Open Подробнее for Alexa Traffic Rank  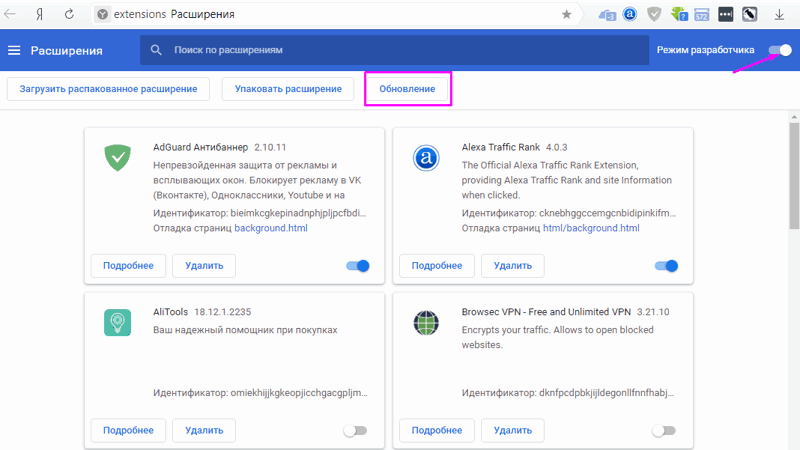tap(437, 266)
